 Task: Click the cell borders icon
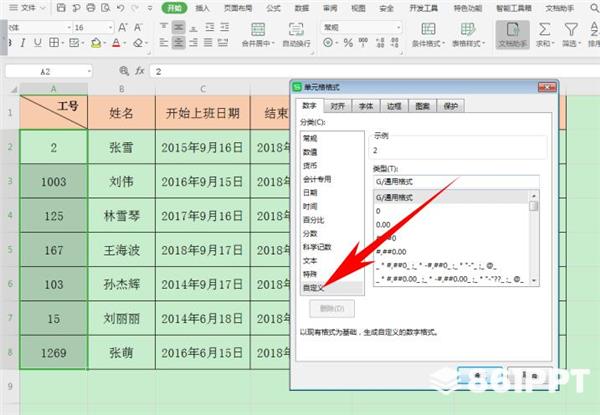[54, 43]
